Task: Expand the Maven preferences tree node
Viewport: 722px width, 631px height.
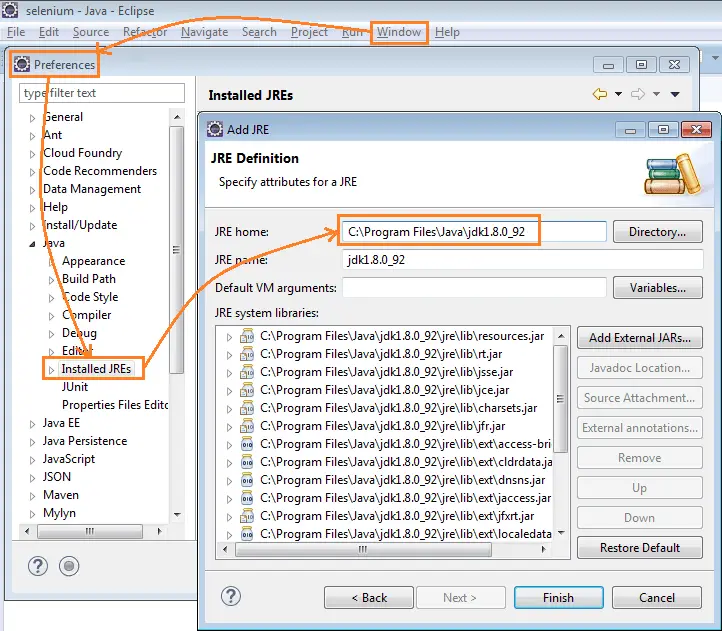Action: coord(32,496)
